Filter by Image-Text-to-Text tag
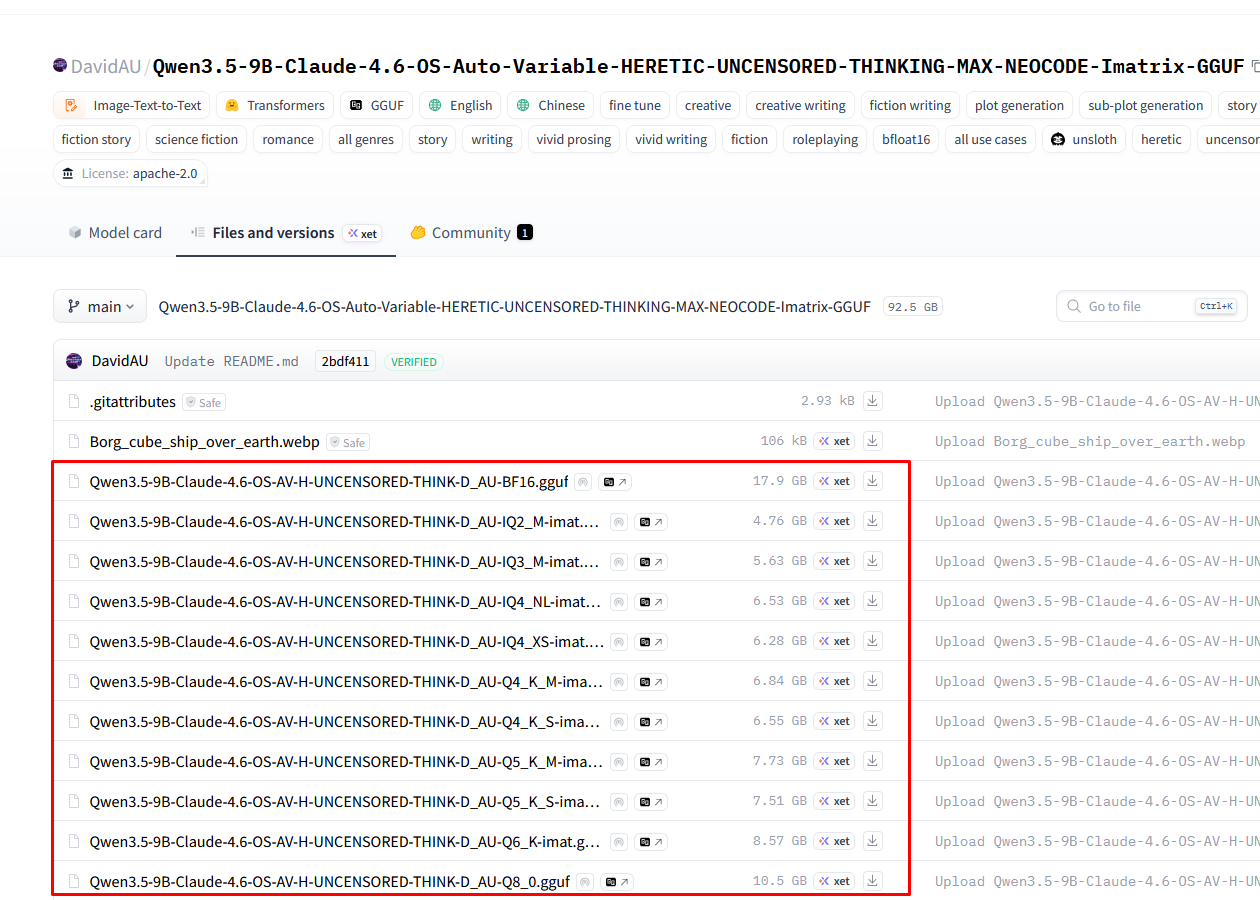1260x900 pixels. pos(133,105)
